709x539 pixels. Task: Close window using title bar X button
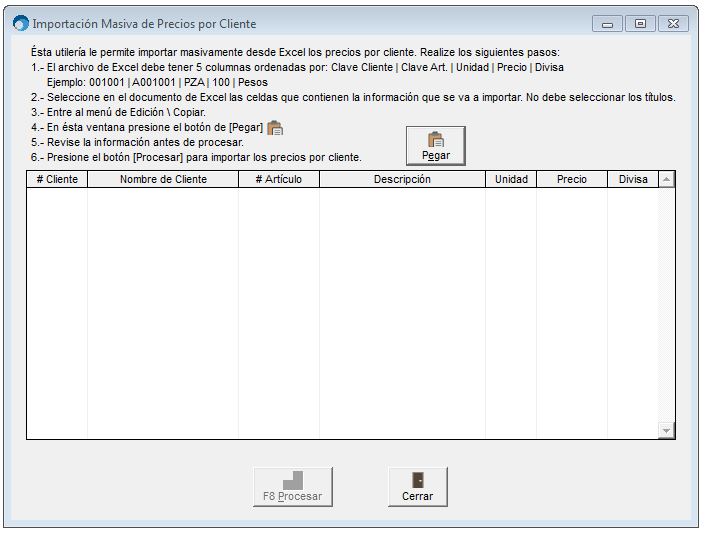pos(673,24)
